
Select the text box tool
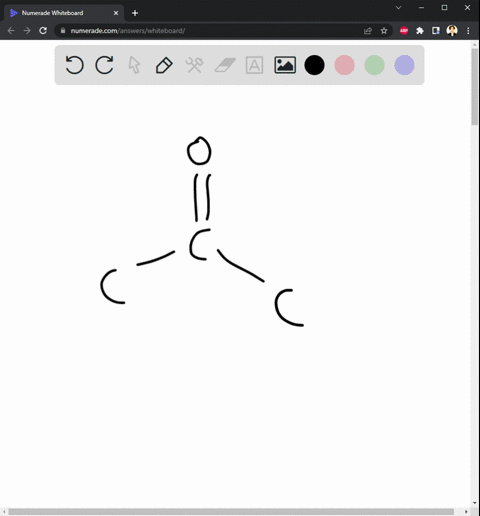(254, 65)
